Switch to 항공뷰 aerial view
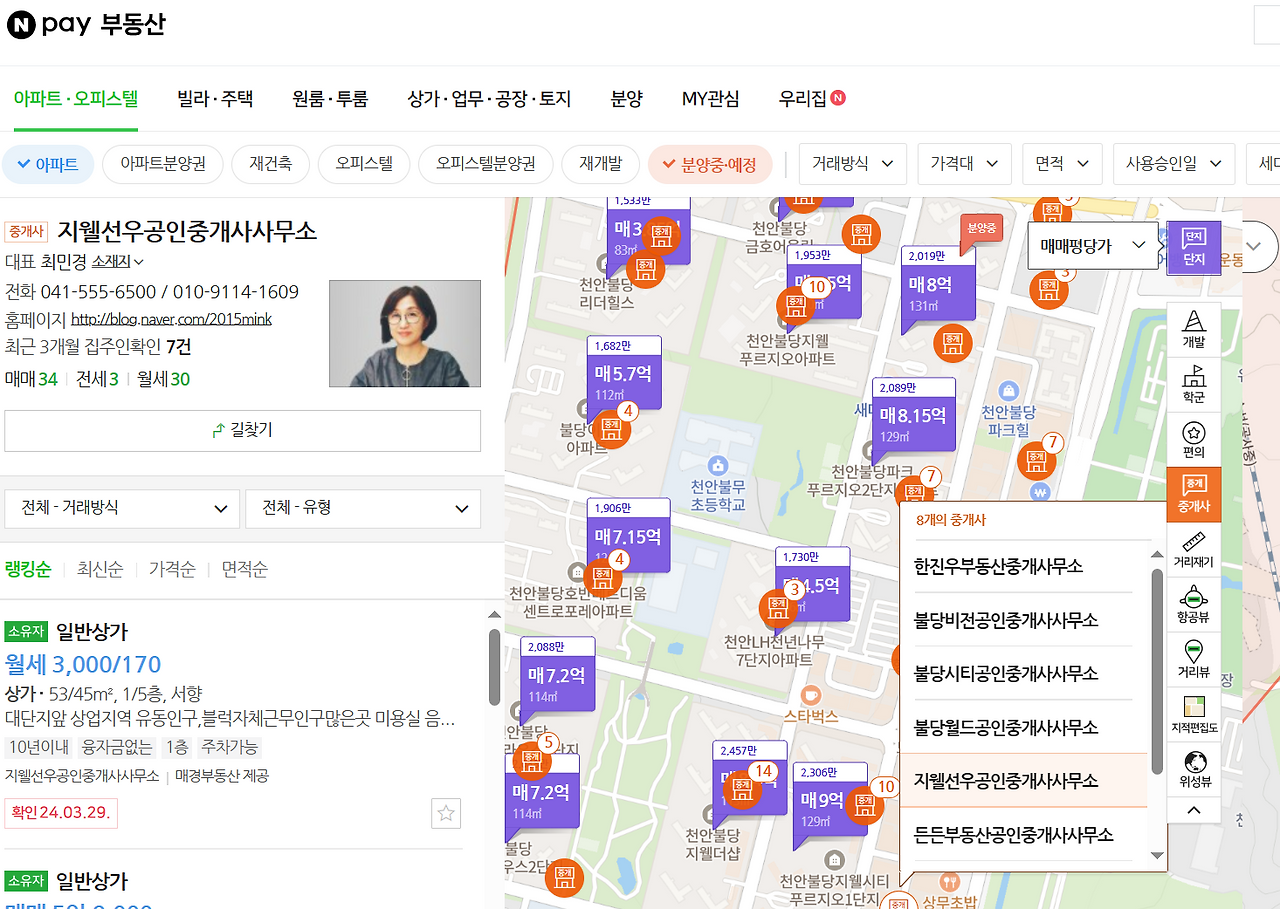The image size is (1280, 909). coord(1194,603)
